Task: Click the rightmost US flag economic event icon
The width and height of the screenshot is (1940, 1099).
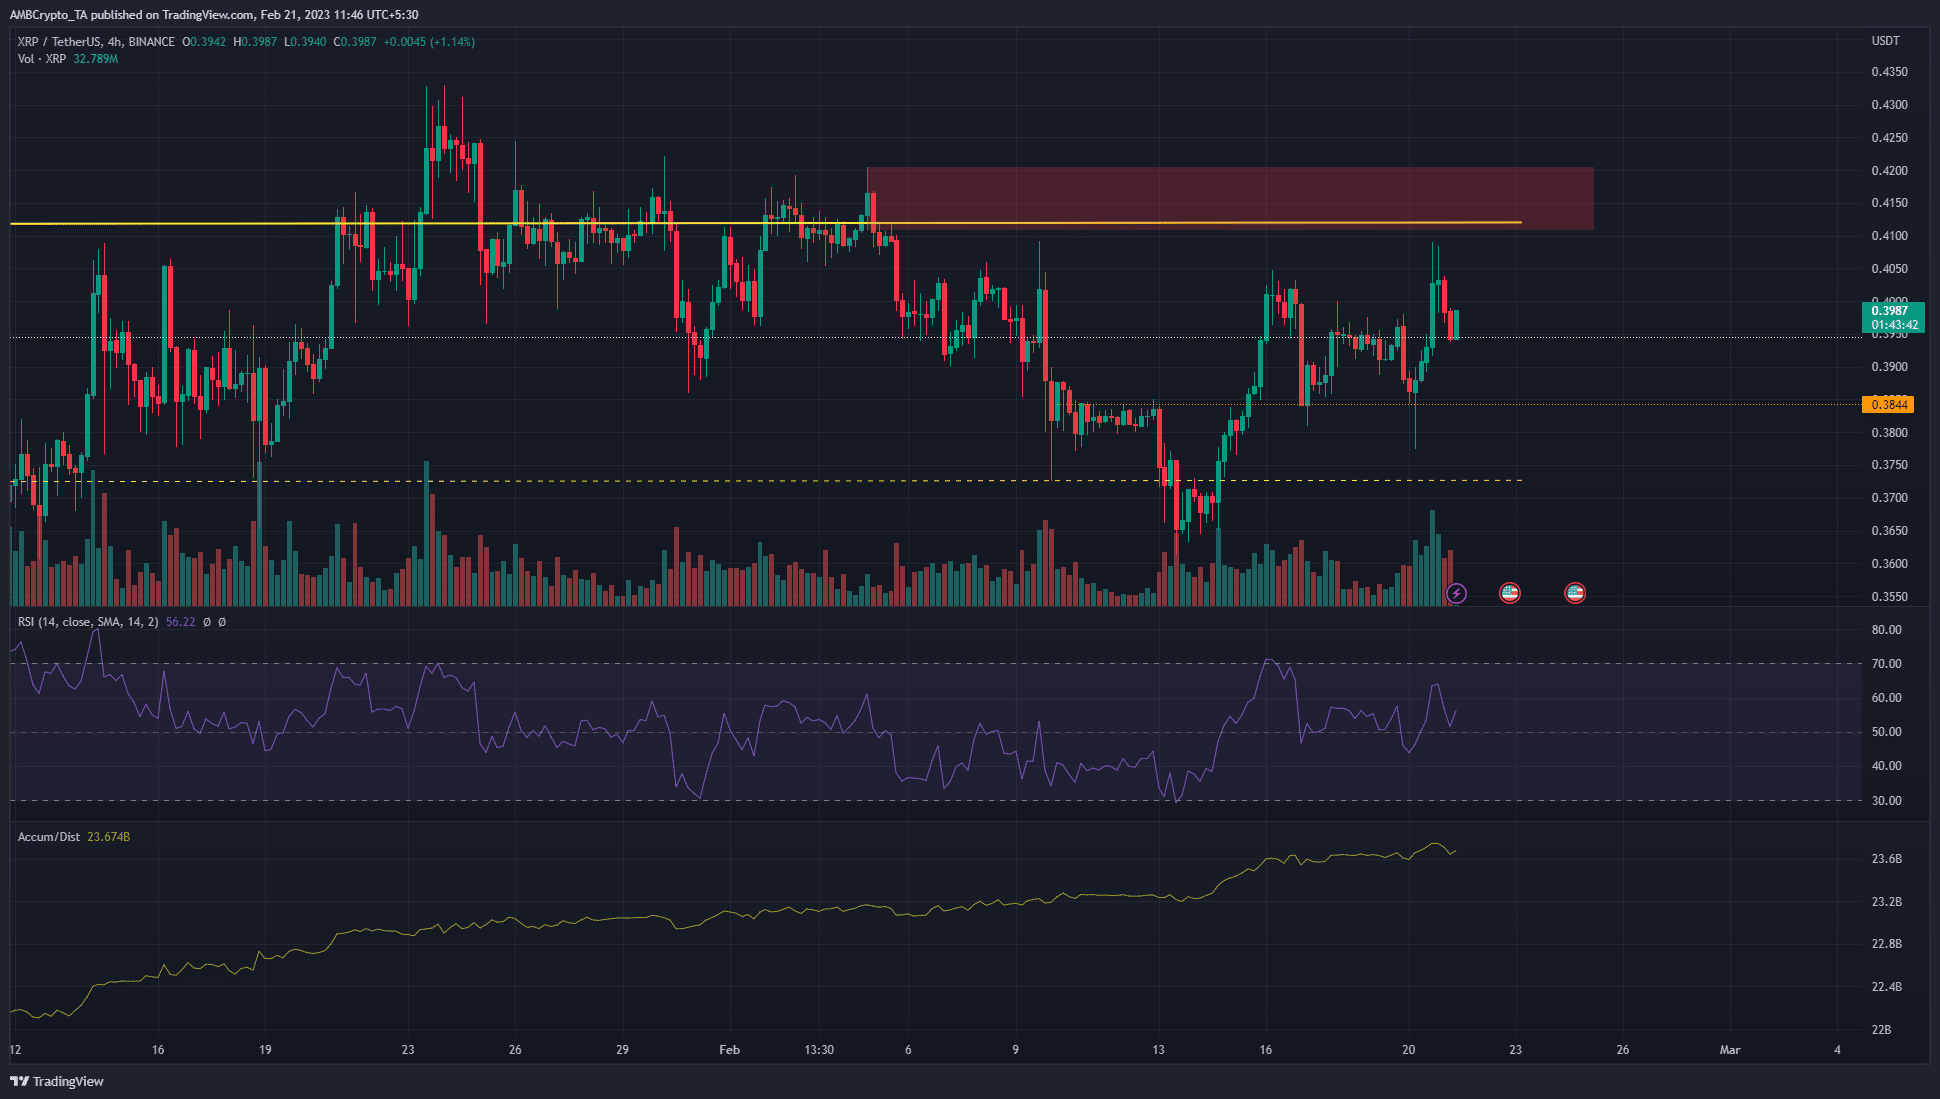Action: tap(1576, 592)
